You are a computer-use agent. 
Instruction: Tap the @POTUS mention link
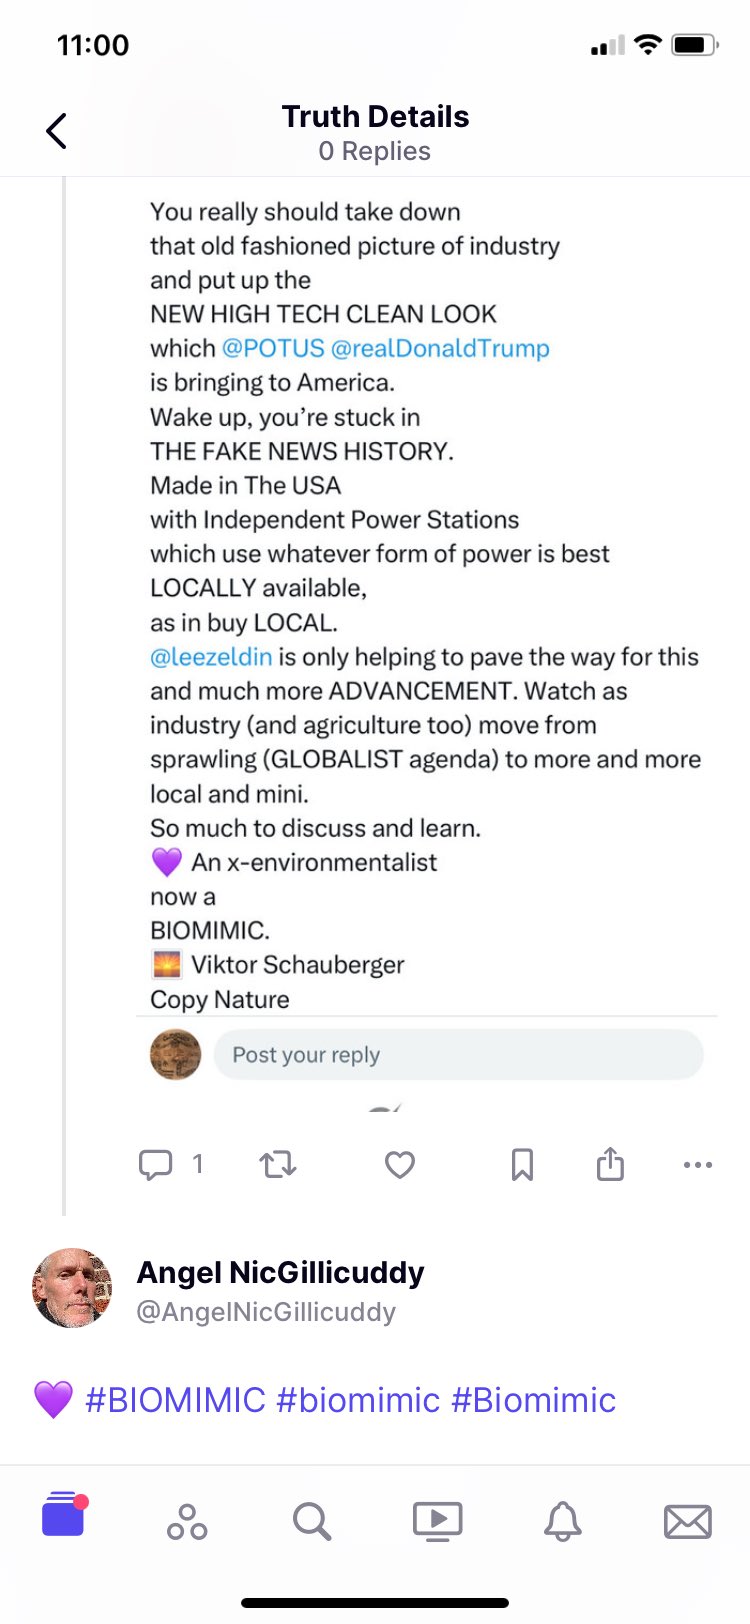[273, 348]
